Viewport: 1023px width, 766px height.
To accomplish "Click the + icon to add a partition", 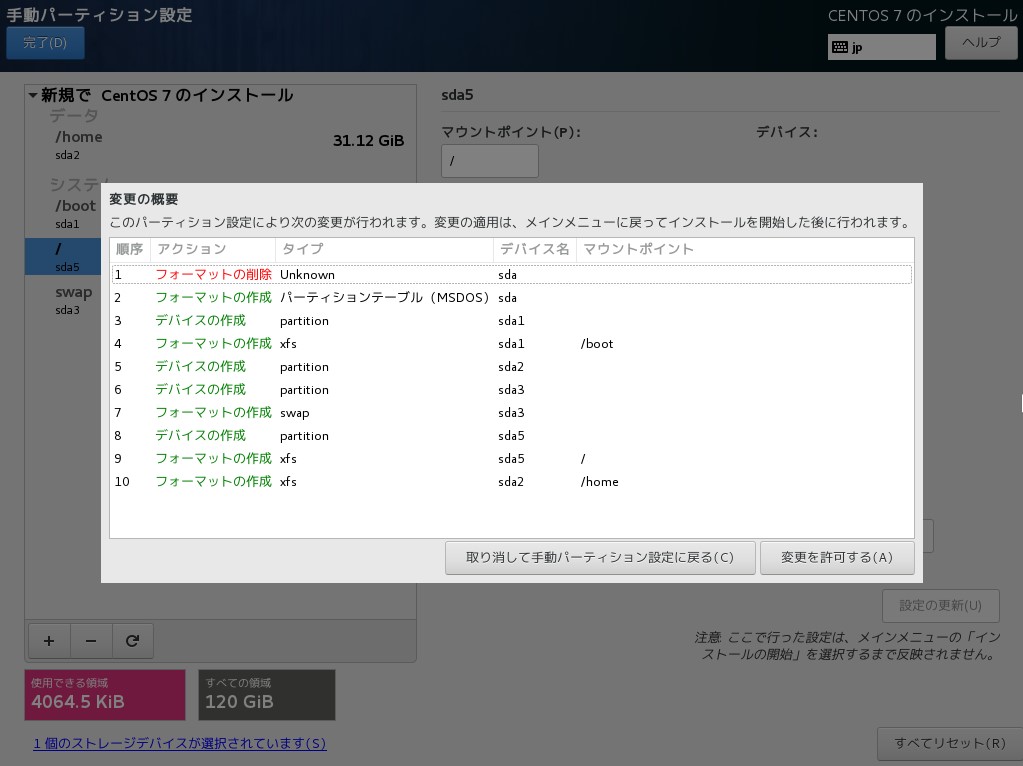I will click(49, 641).
